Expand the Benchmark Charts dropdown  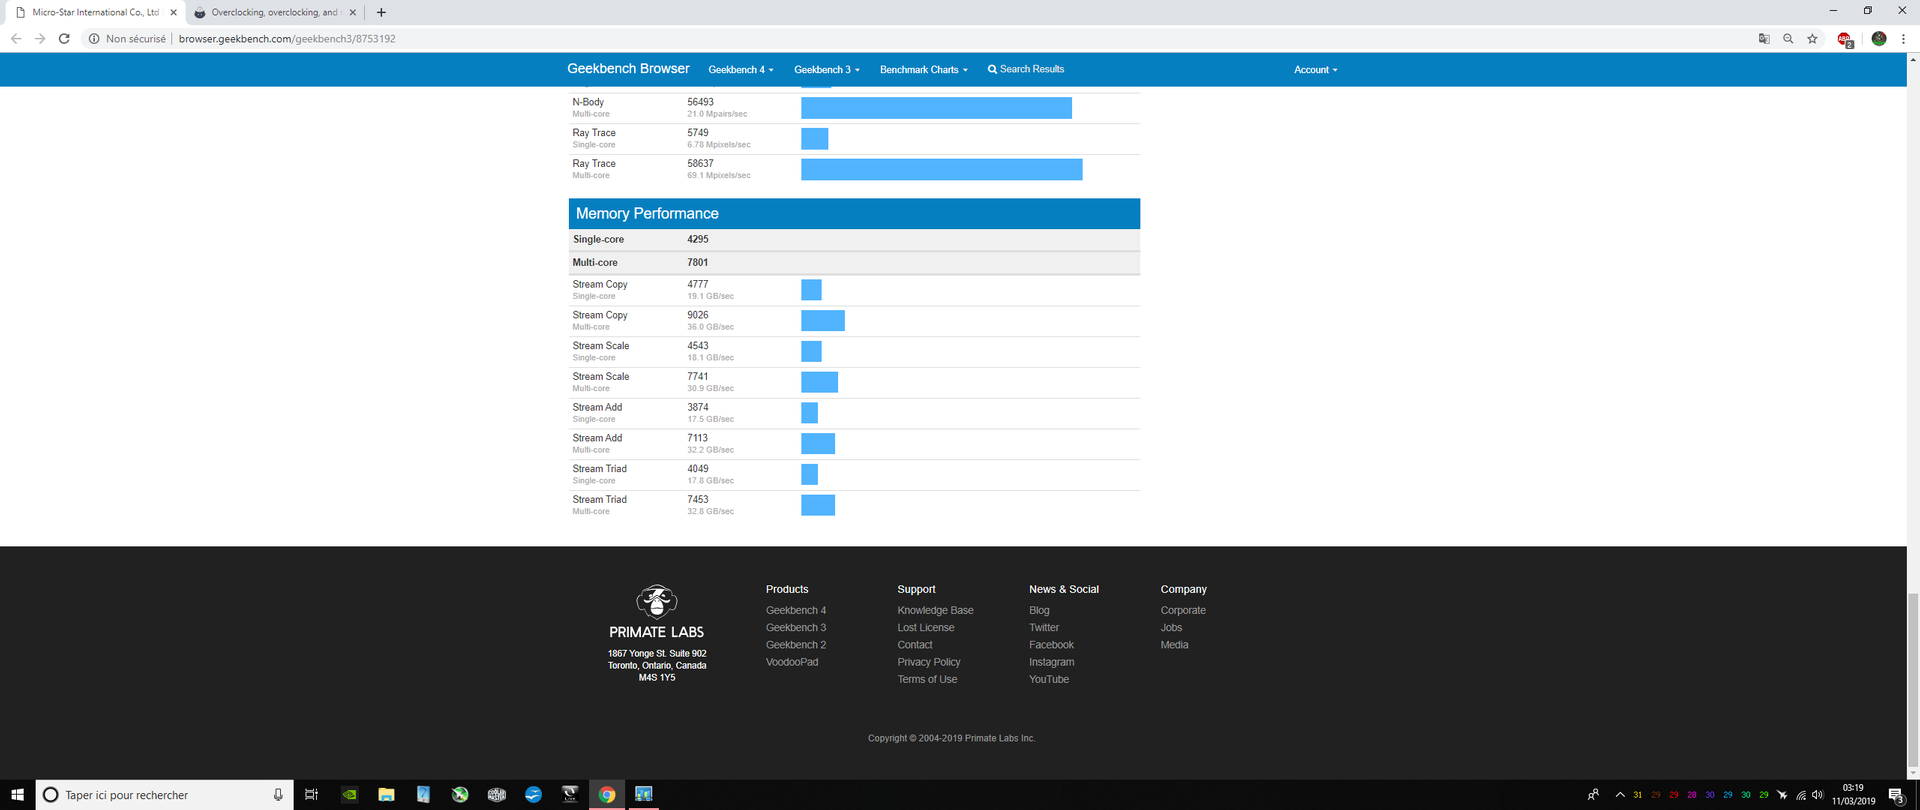(924, 70)
